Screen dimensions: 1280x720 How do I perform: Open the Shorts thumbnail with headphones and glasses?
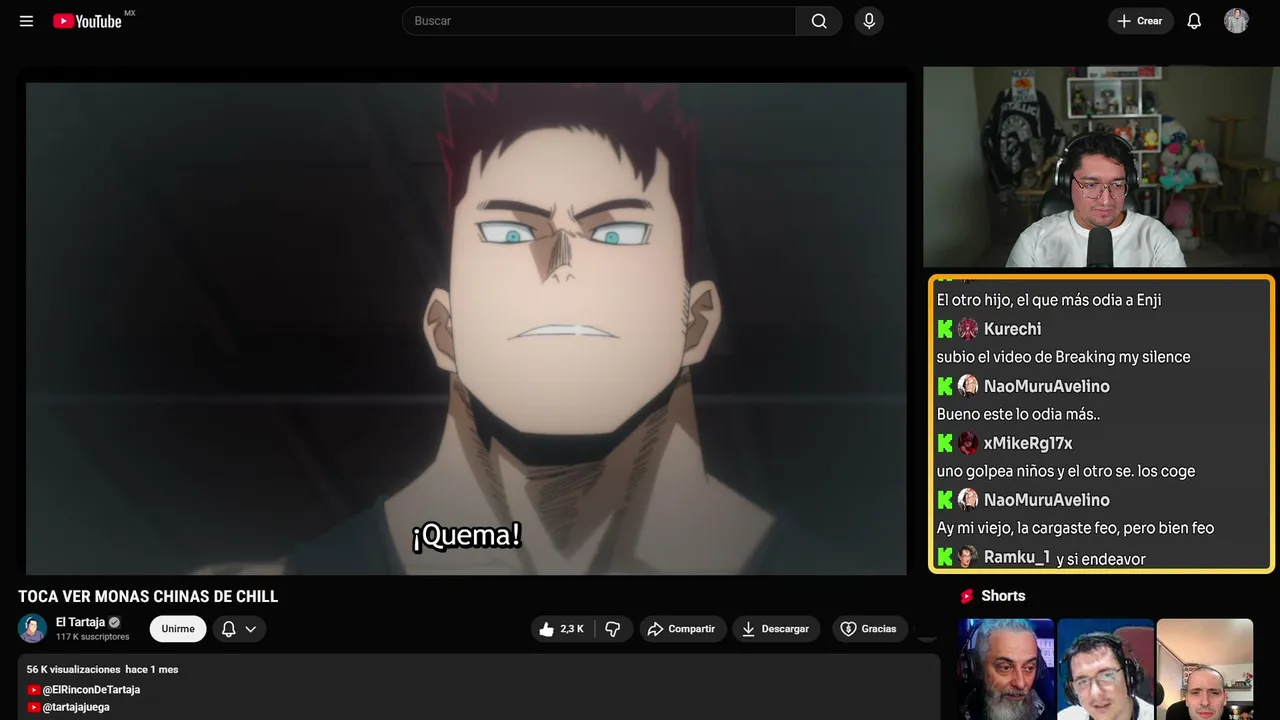[1105, 669]
